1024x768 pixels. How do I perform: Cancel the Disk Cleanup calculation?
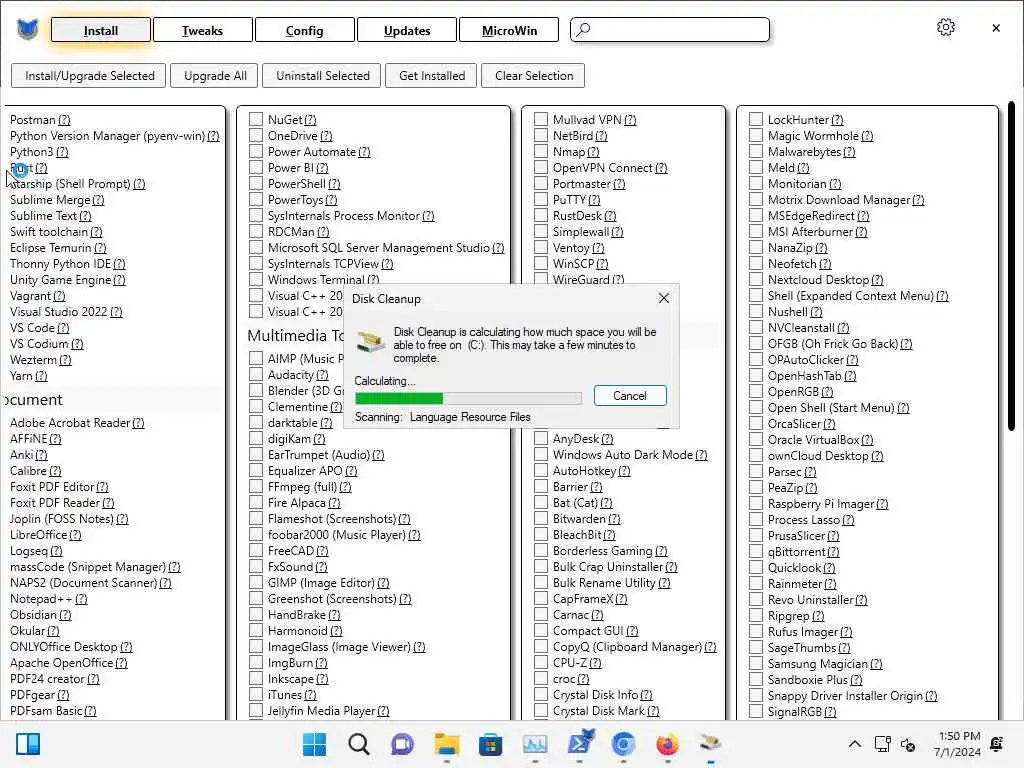click(630, 396)
